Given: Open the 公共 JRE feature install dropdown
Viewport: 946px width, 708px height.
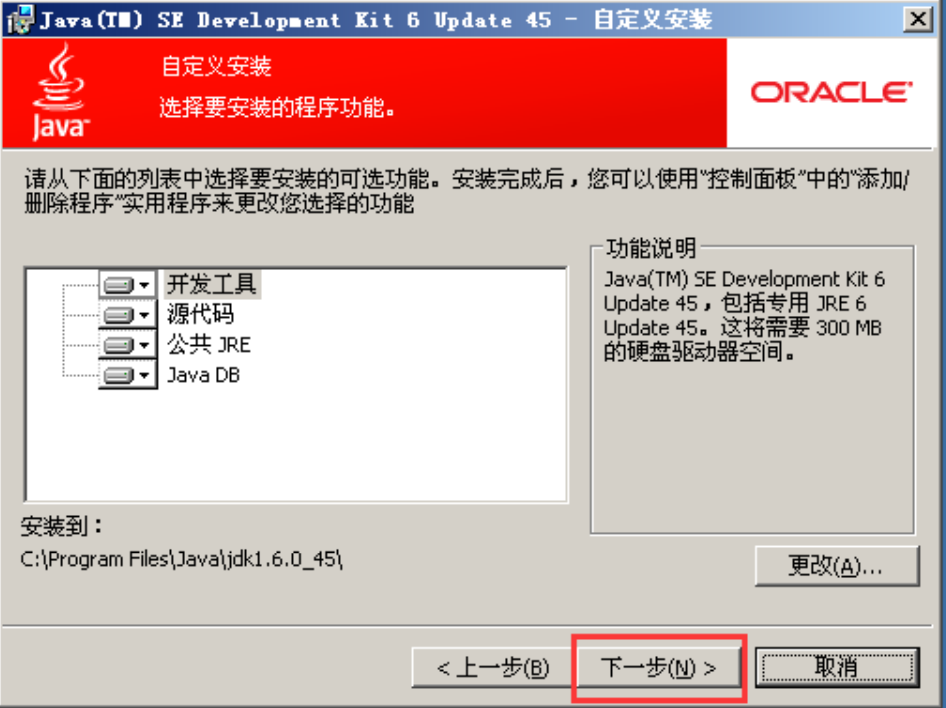Looking at the screenshot, I should coord(127,345).
